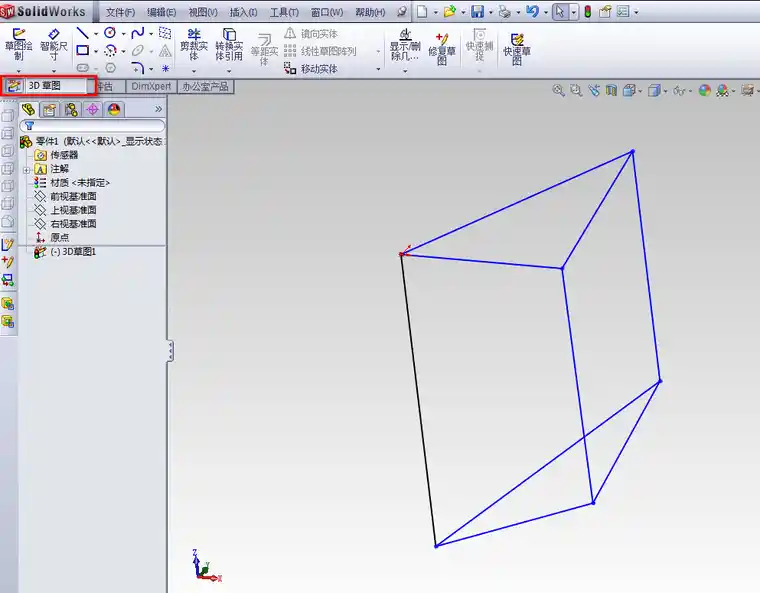Open the 视图(V) menu
Image resolution: width=760 pixels, height=593 pixels.
click(203, 12)
